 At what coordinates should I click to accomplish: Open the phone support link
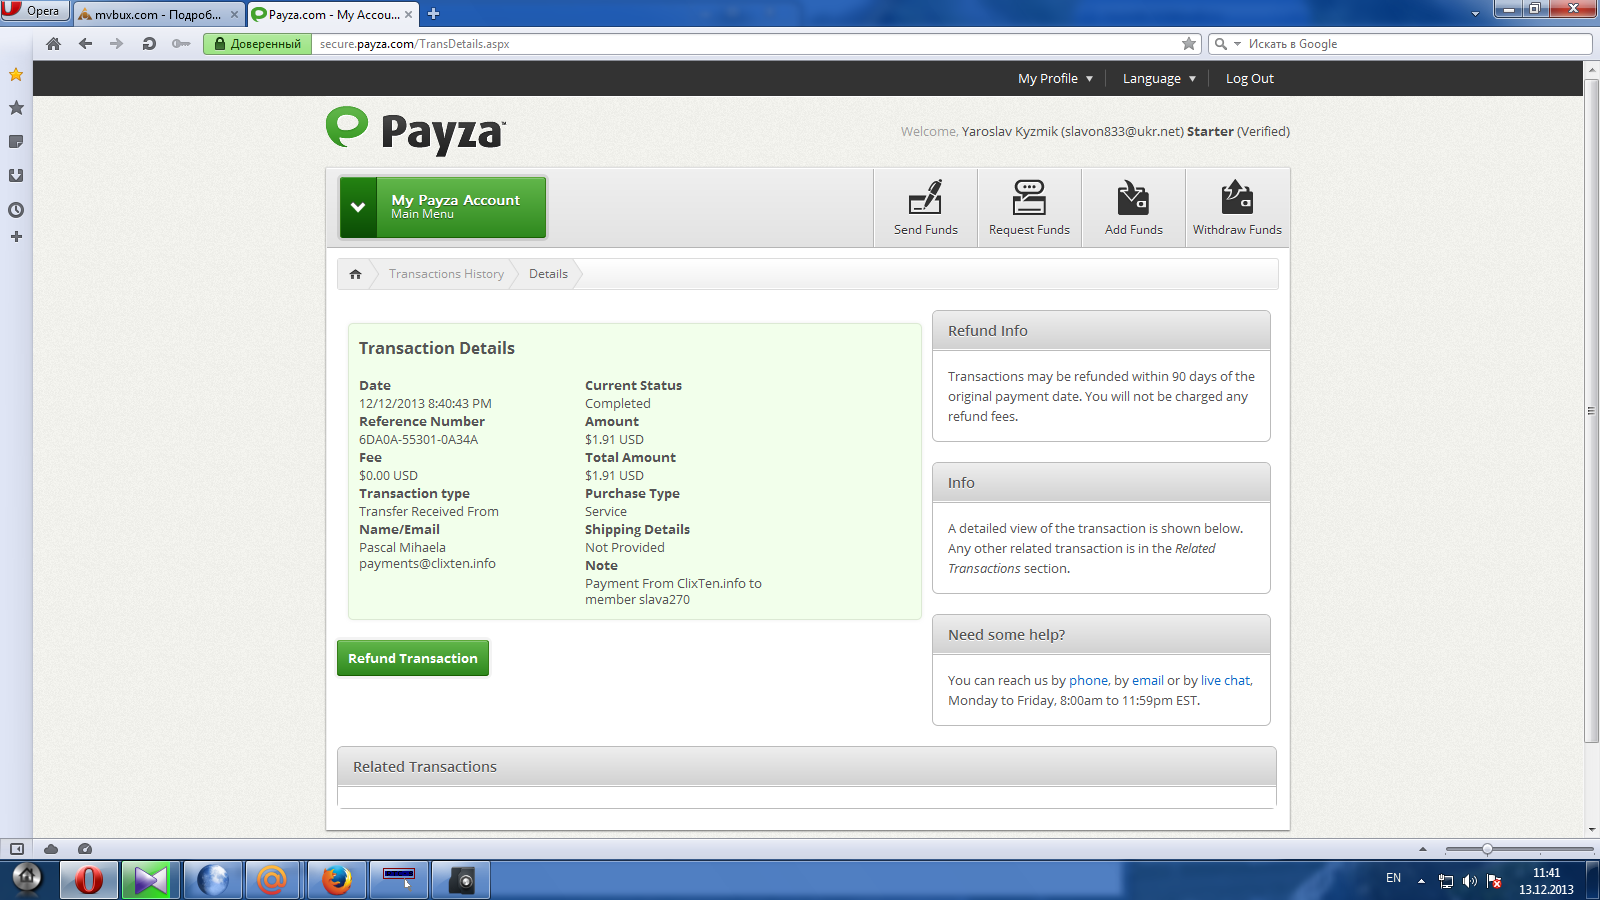pyautogui.click(x=1088, y=680)
